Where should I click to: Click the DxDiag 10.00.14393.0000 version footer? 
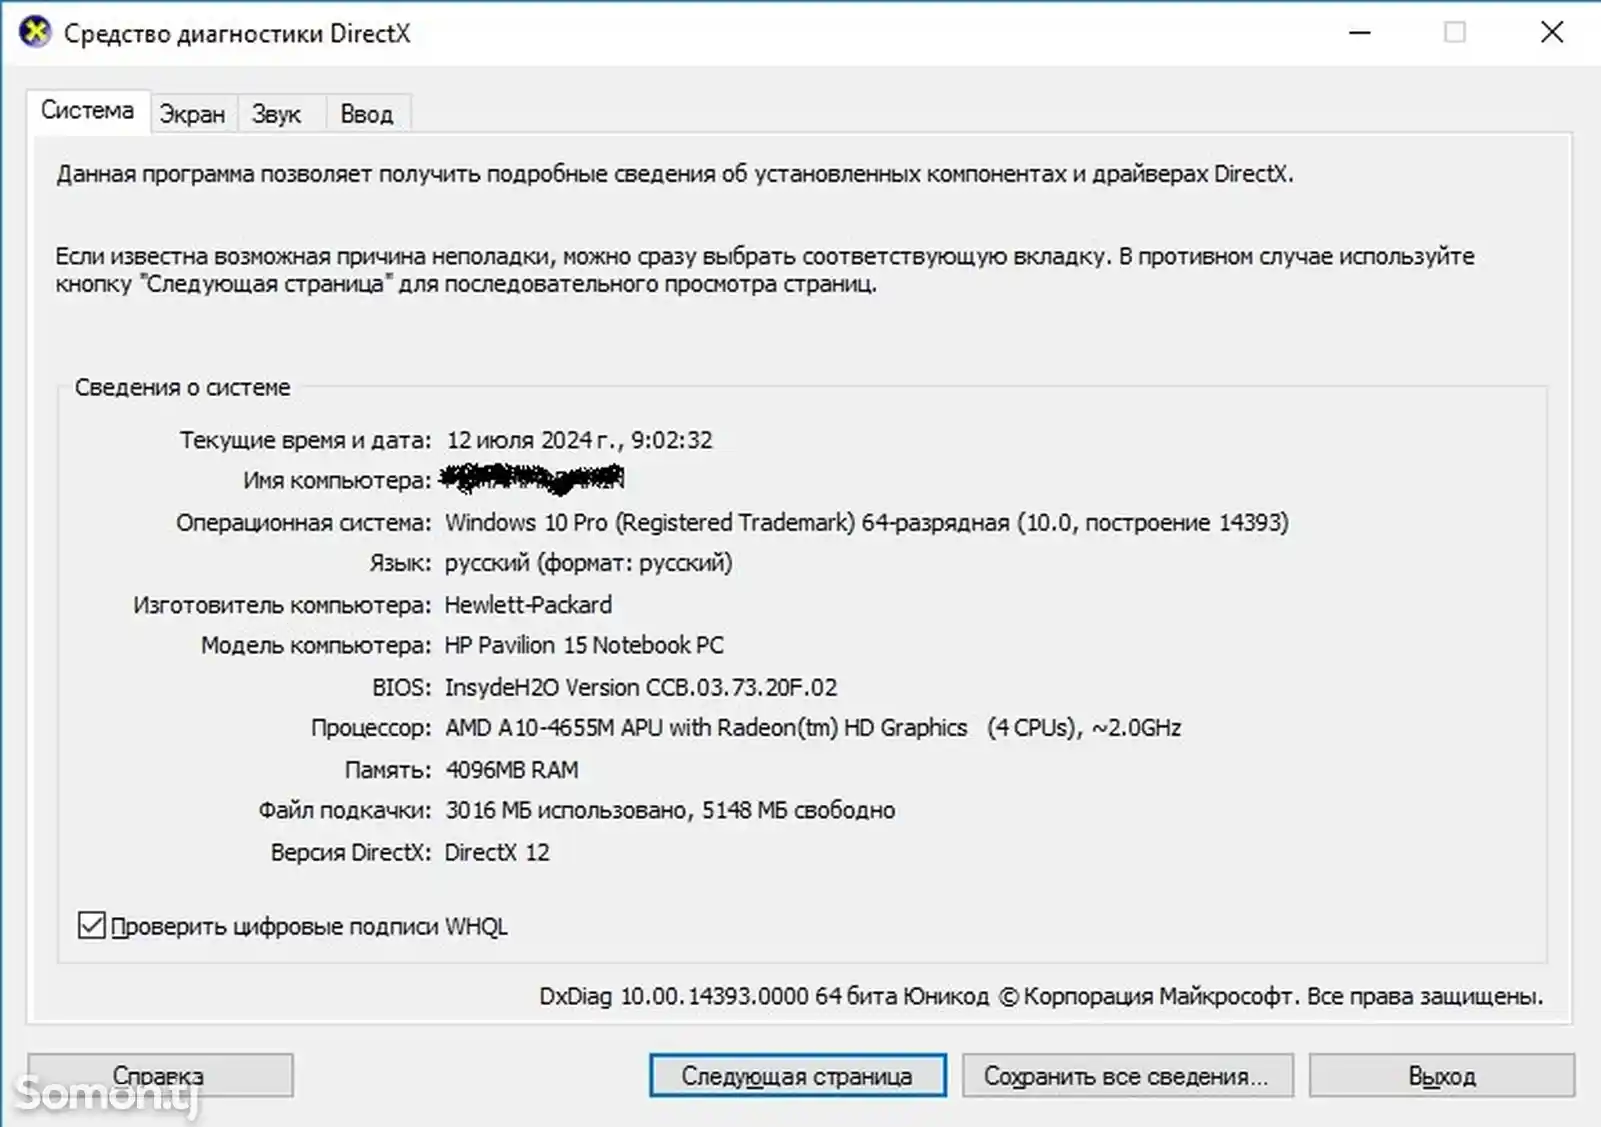1041,996
